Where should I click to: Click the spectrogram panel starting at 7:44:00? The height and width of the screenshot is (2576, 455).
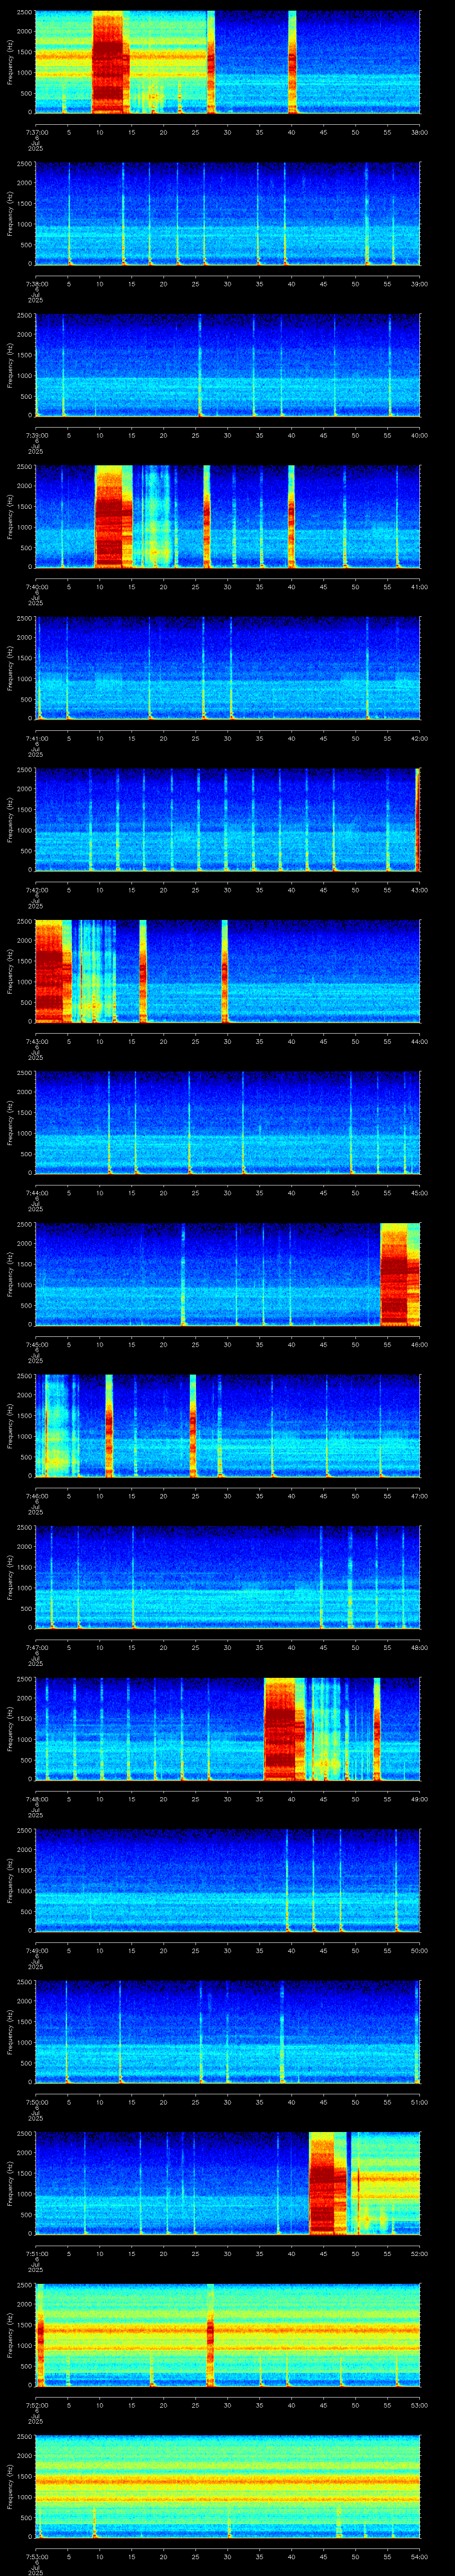(x=228, y=1123)
